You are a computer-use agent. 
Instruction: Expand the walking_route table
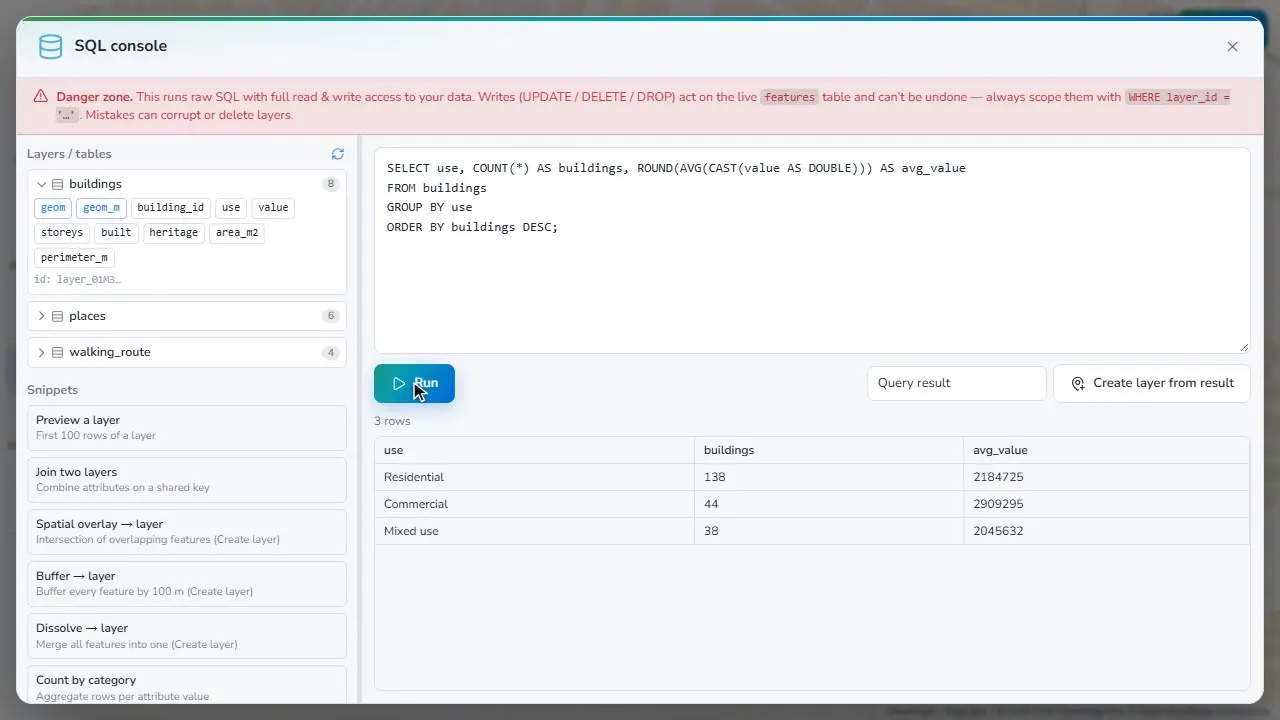click(x=42, y=352)
